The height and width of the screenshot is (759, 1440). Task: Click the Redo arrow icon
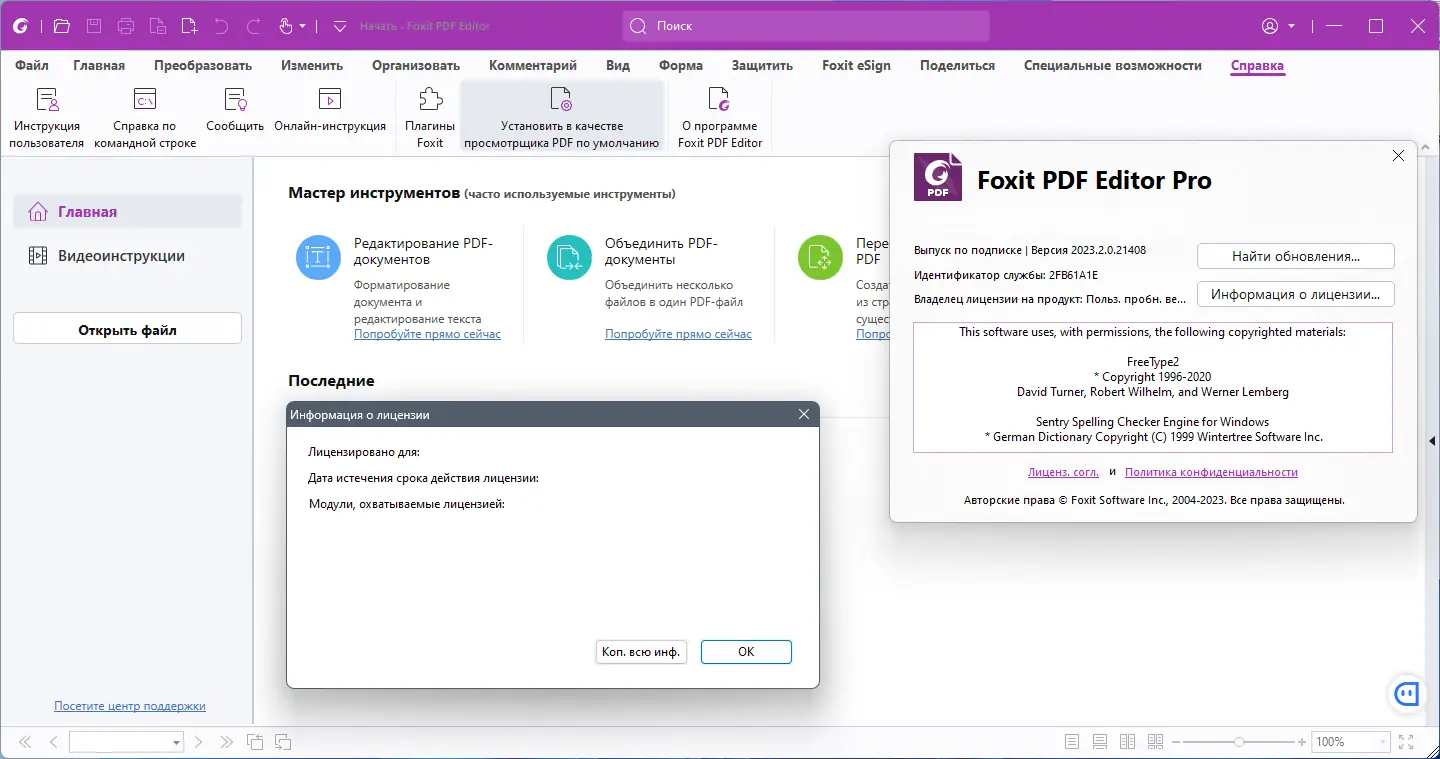click(253, 26)
